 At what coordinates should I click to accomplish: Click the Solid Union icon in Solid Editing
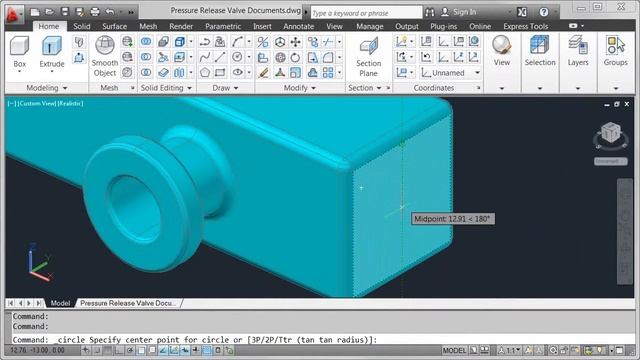tap(146, 41)
